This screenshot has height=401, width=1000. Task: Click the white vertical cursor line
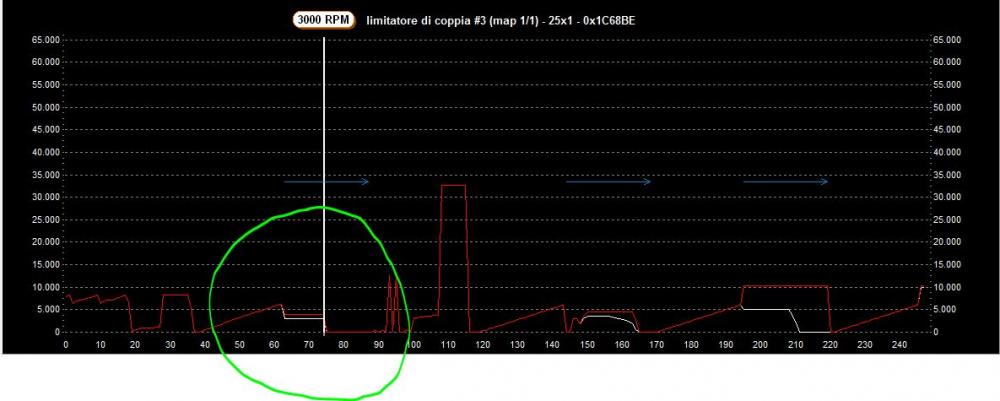[x=324, y=120]
